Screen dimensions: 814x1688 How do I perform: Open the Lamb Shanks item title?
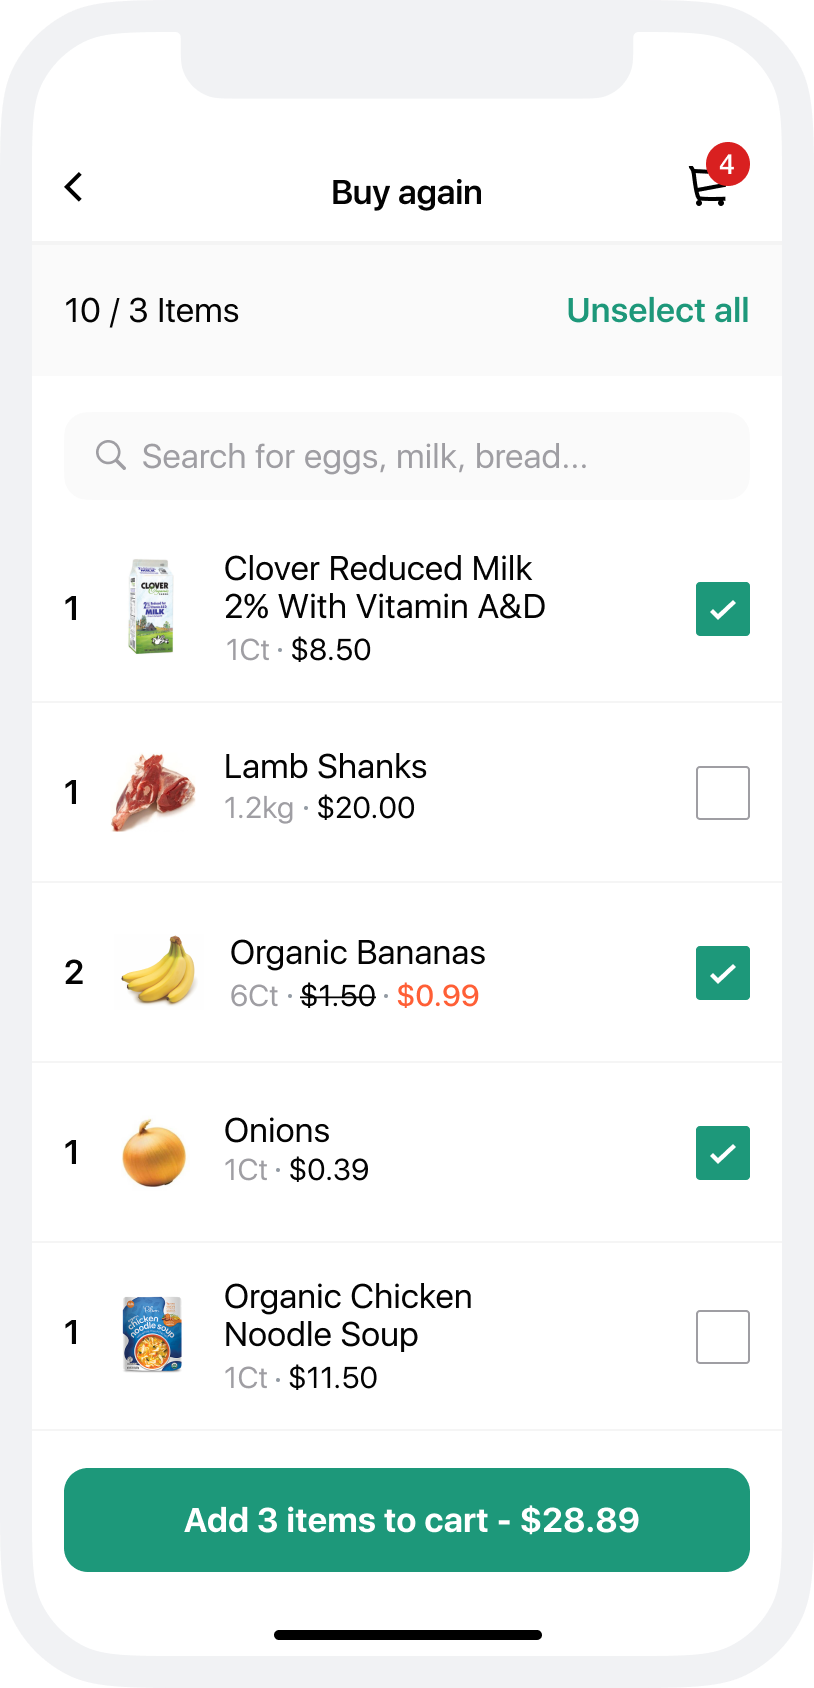[x=325, y=767]
